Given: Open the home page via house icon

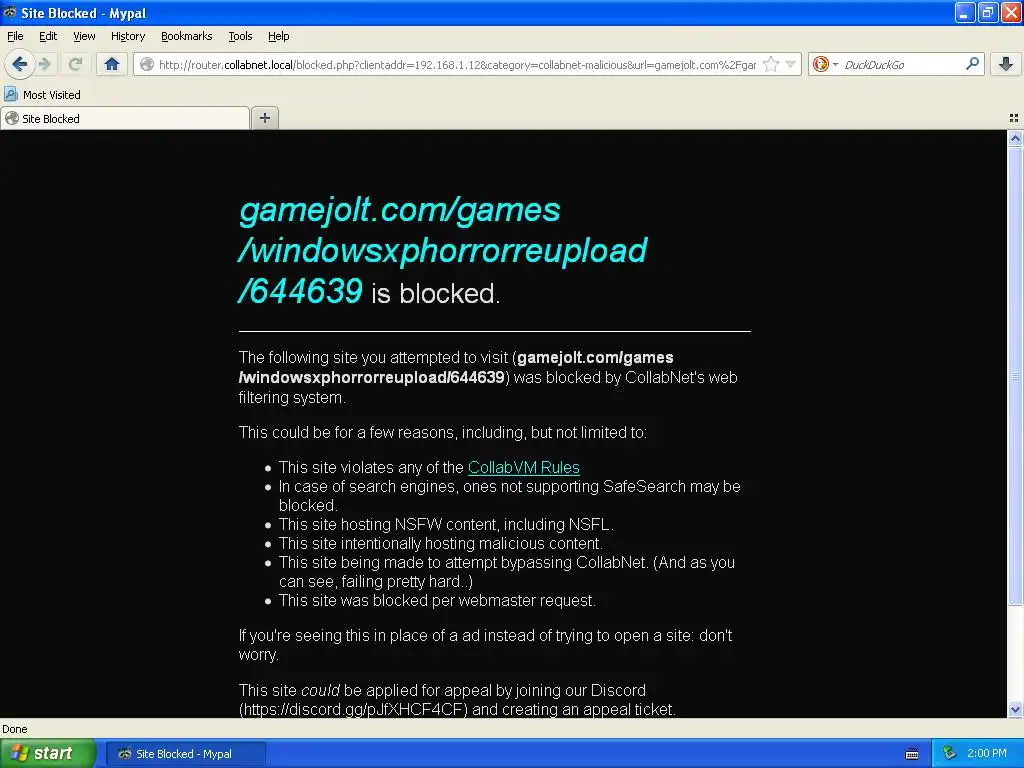Looking at the screenshot, I should coord(112,64).
